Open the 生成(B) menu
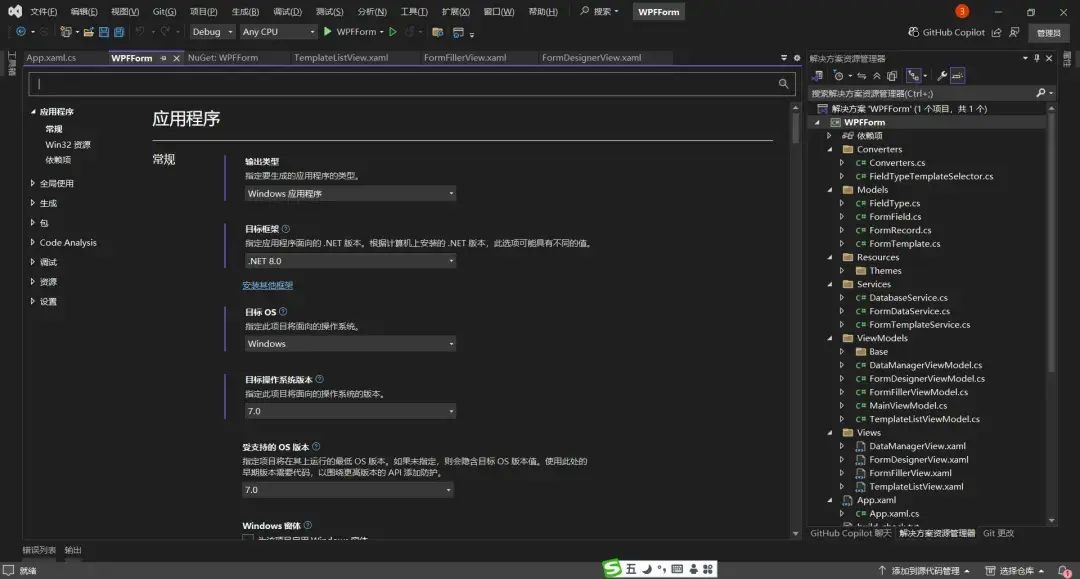This screenshot has width=1080, height=579. (x=245, y=12)
